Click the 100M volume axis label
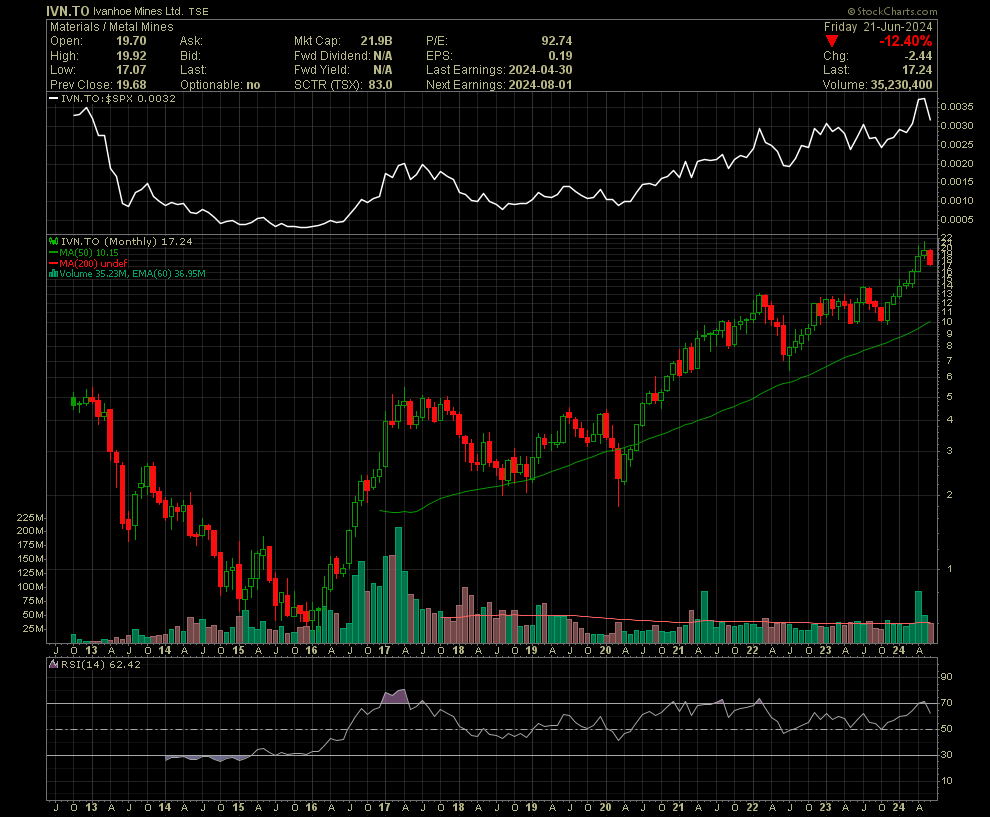The image size is (990, 817). click(30, 587)
